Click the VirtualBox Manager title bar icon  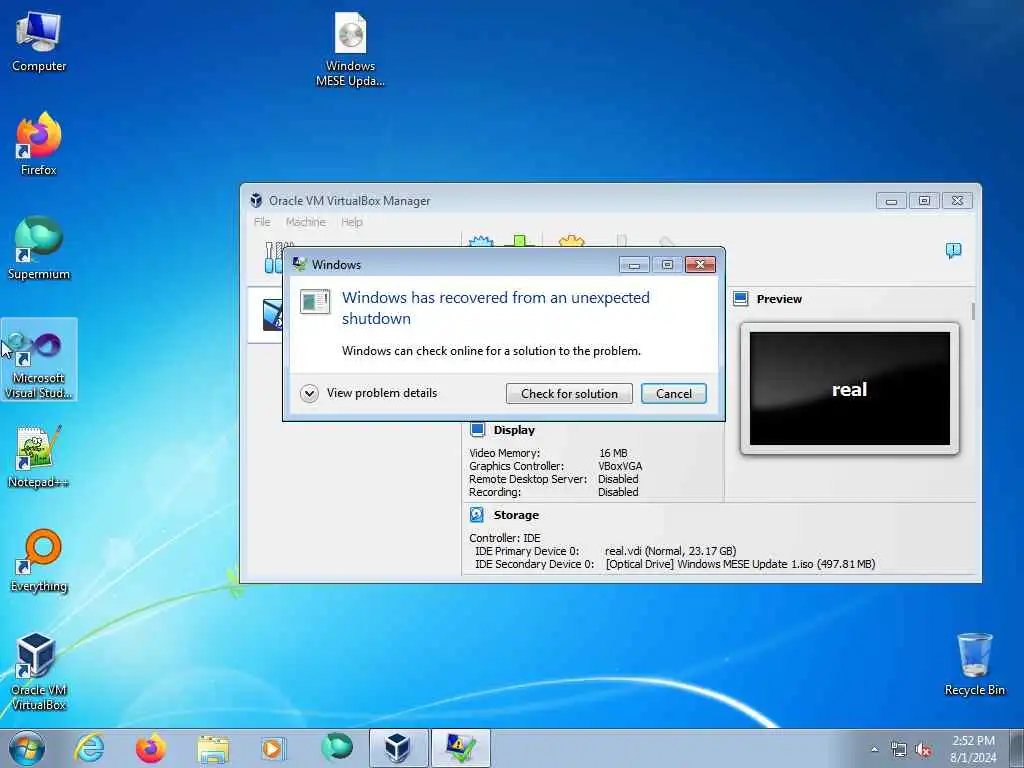[x=257, y=200]
